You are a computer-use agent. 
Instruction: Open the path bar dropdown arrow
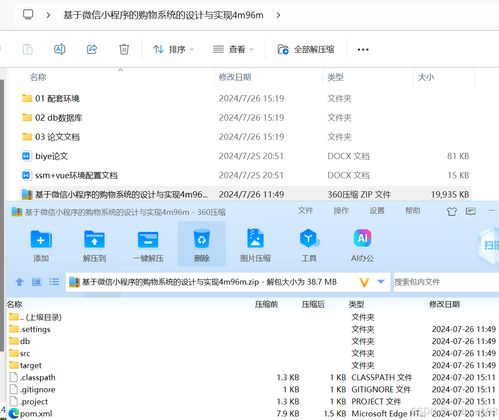(381, 282)
